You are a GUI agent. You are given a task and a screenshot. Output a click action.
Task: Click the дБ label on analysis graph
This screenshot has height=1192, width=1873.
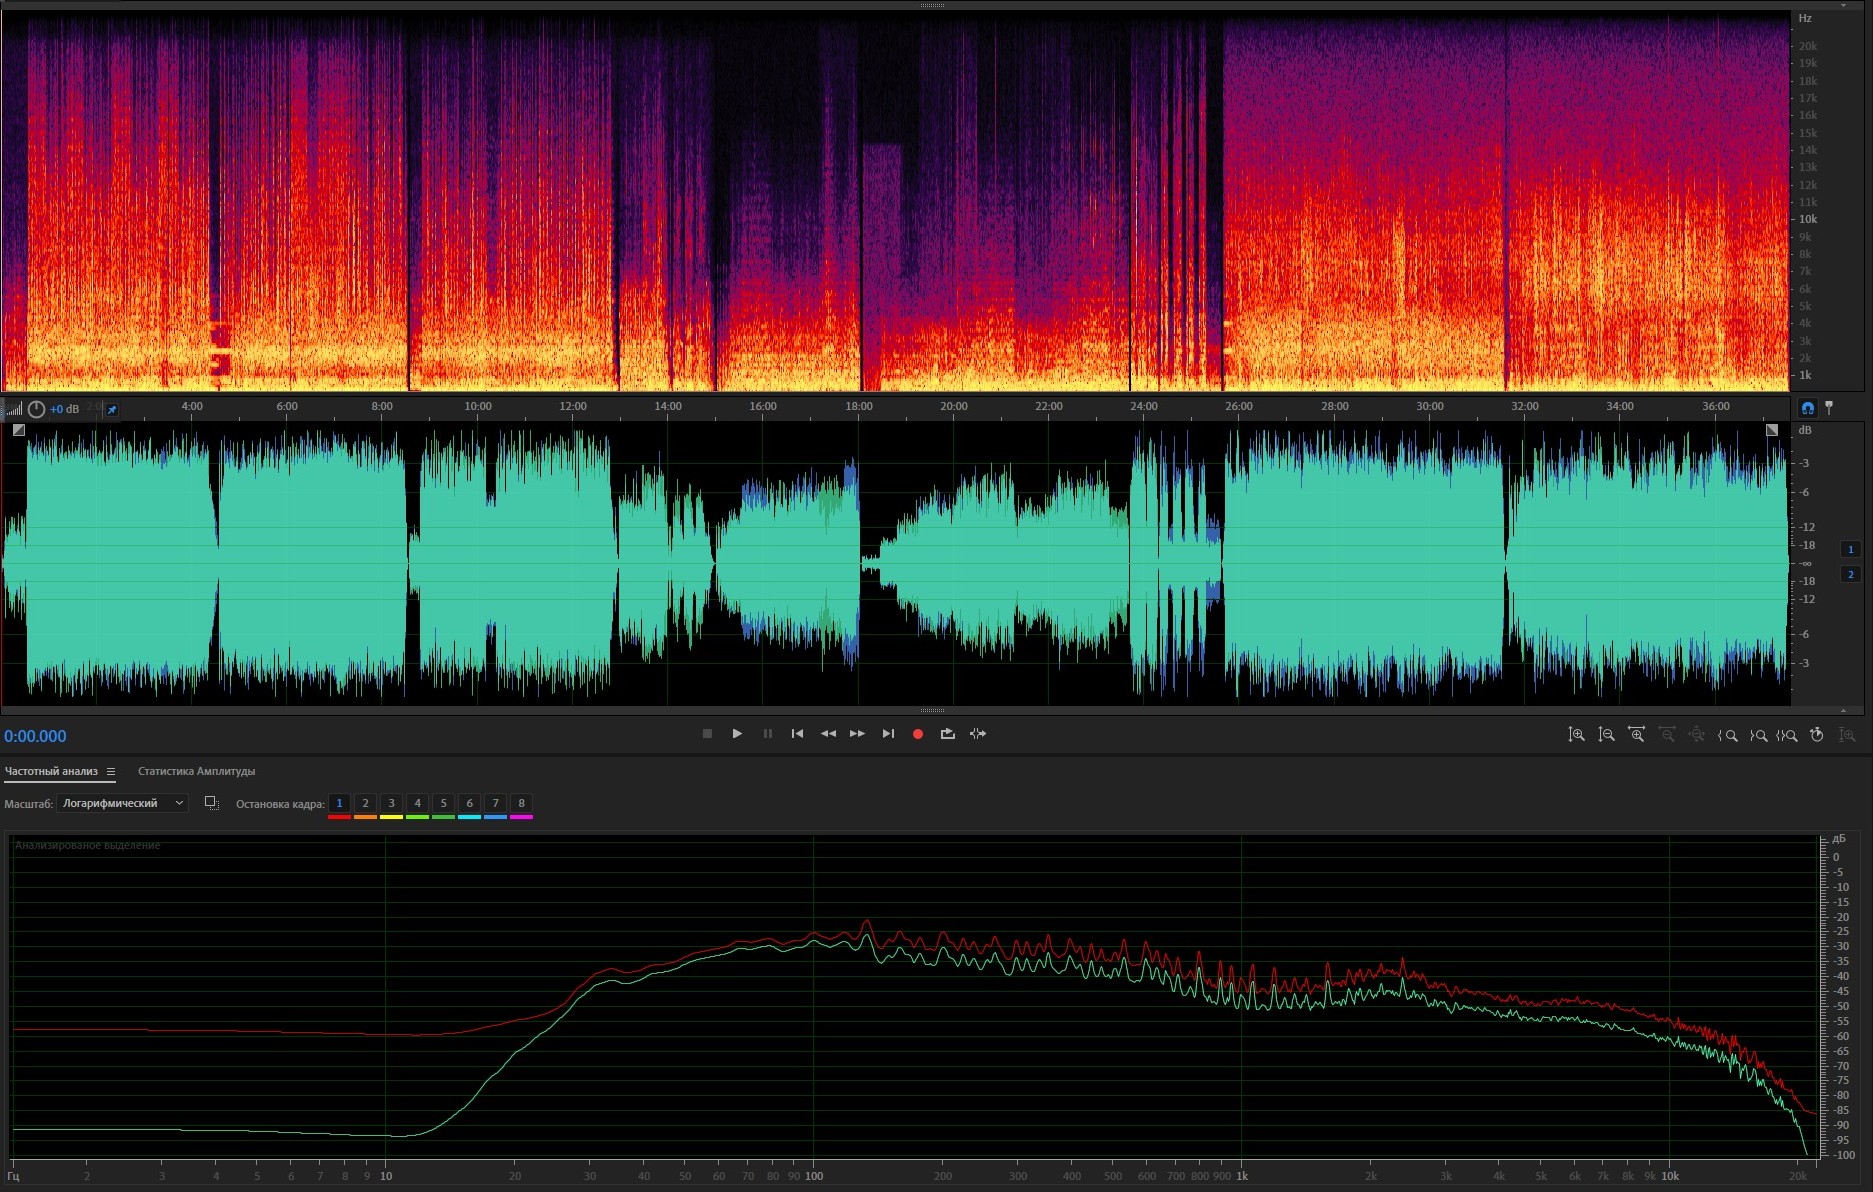pos(1839,838)
